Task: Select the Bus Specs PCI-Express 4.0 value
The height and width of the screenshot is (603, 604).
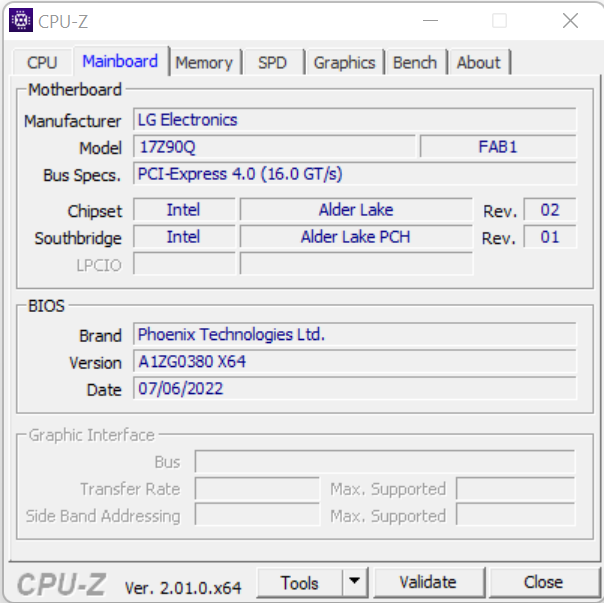Action: pos(355,173)
